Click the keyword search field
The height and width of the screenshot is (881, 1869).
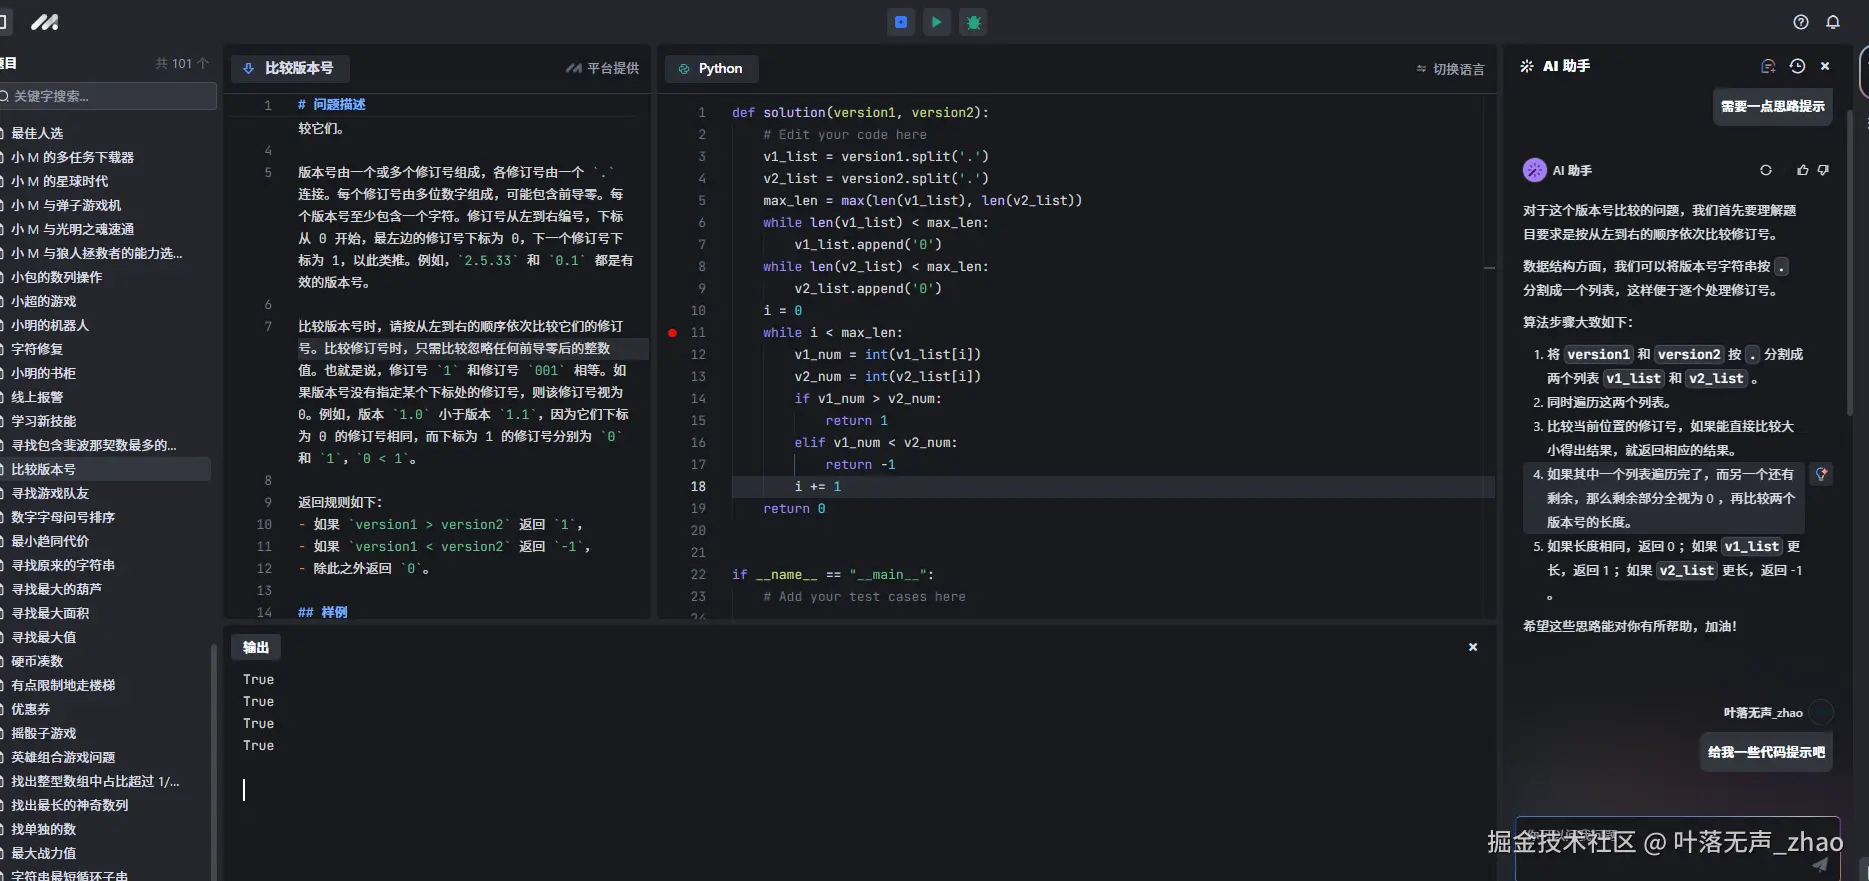110,96
